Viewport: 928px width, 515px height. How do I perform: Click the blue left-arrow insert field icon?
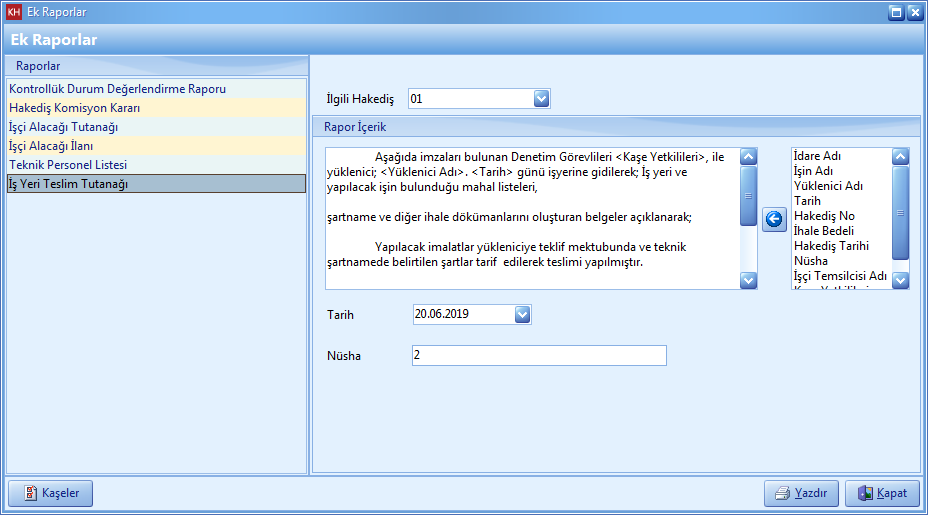[x=774, y=220]
